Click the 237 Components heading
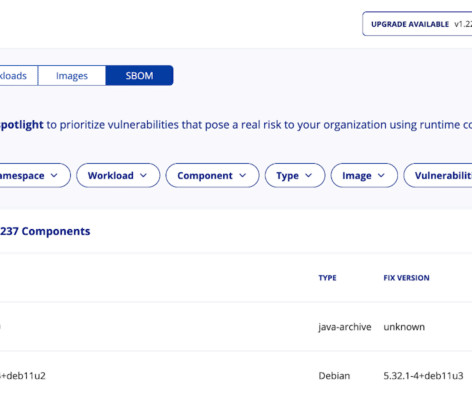472x394 pixels. (45, 231)
